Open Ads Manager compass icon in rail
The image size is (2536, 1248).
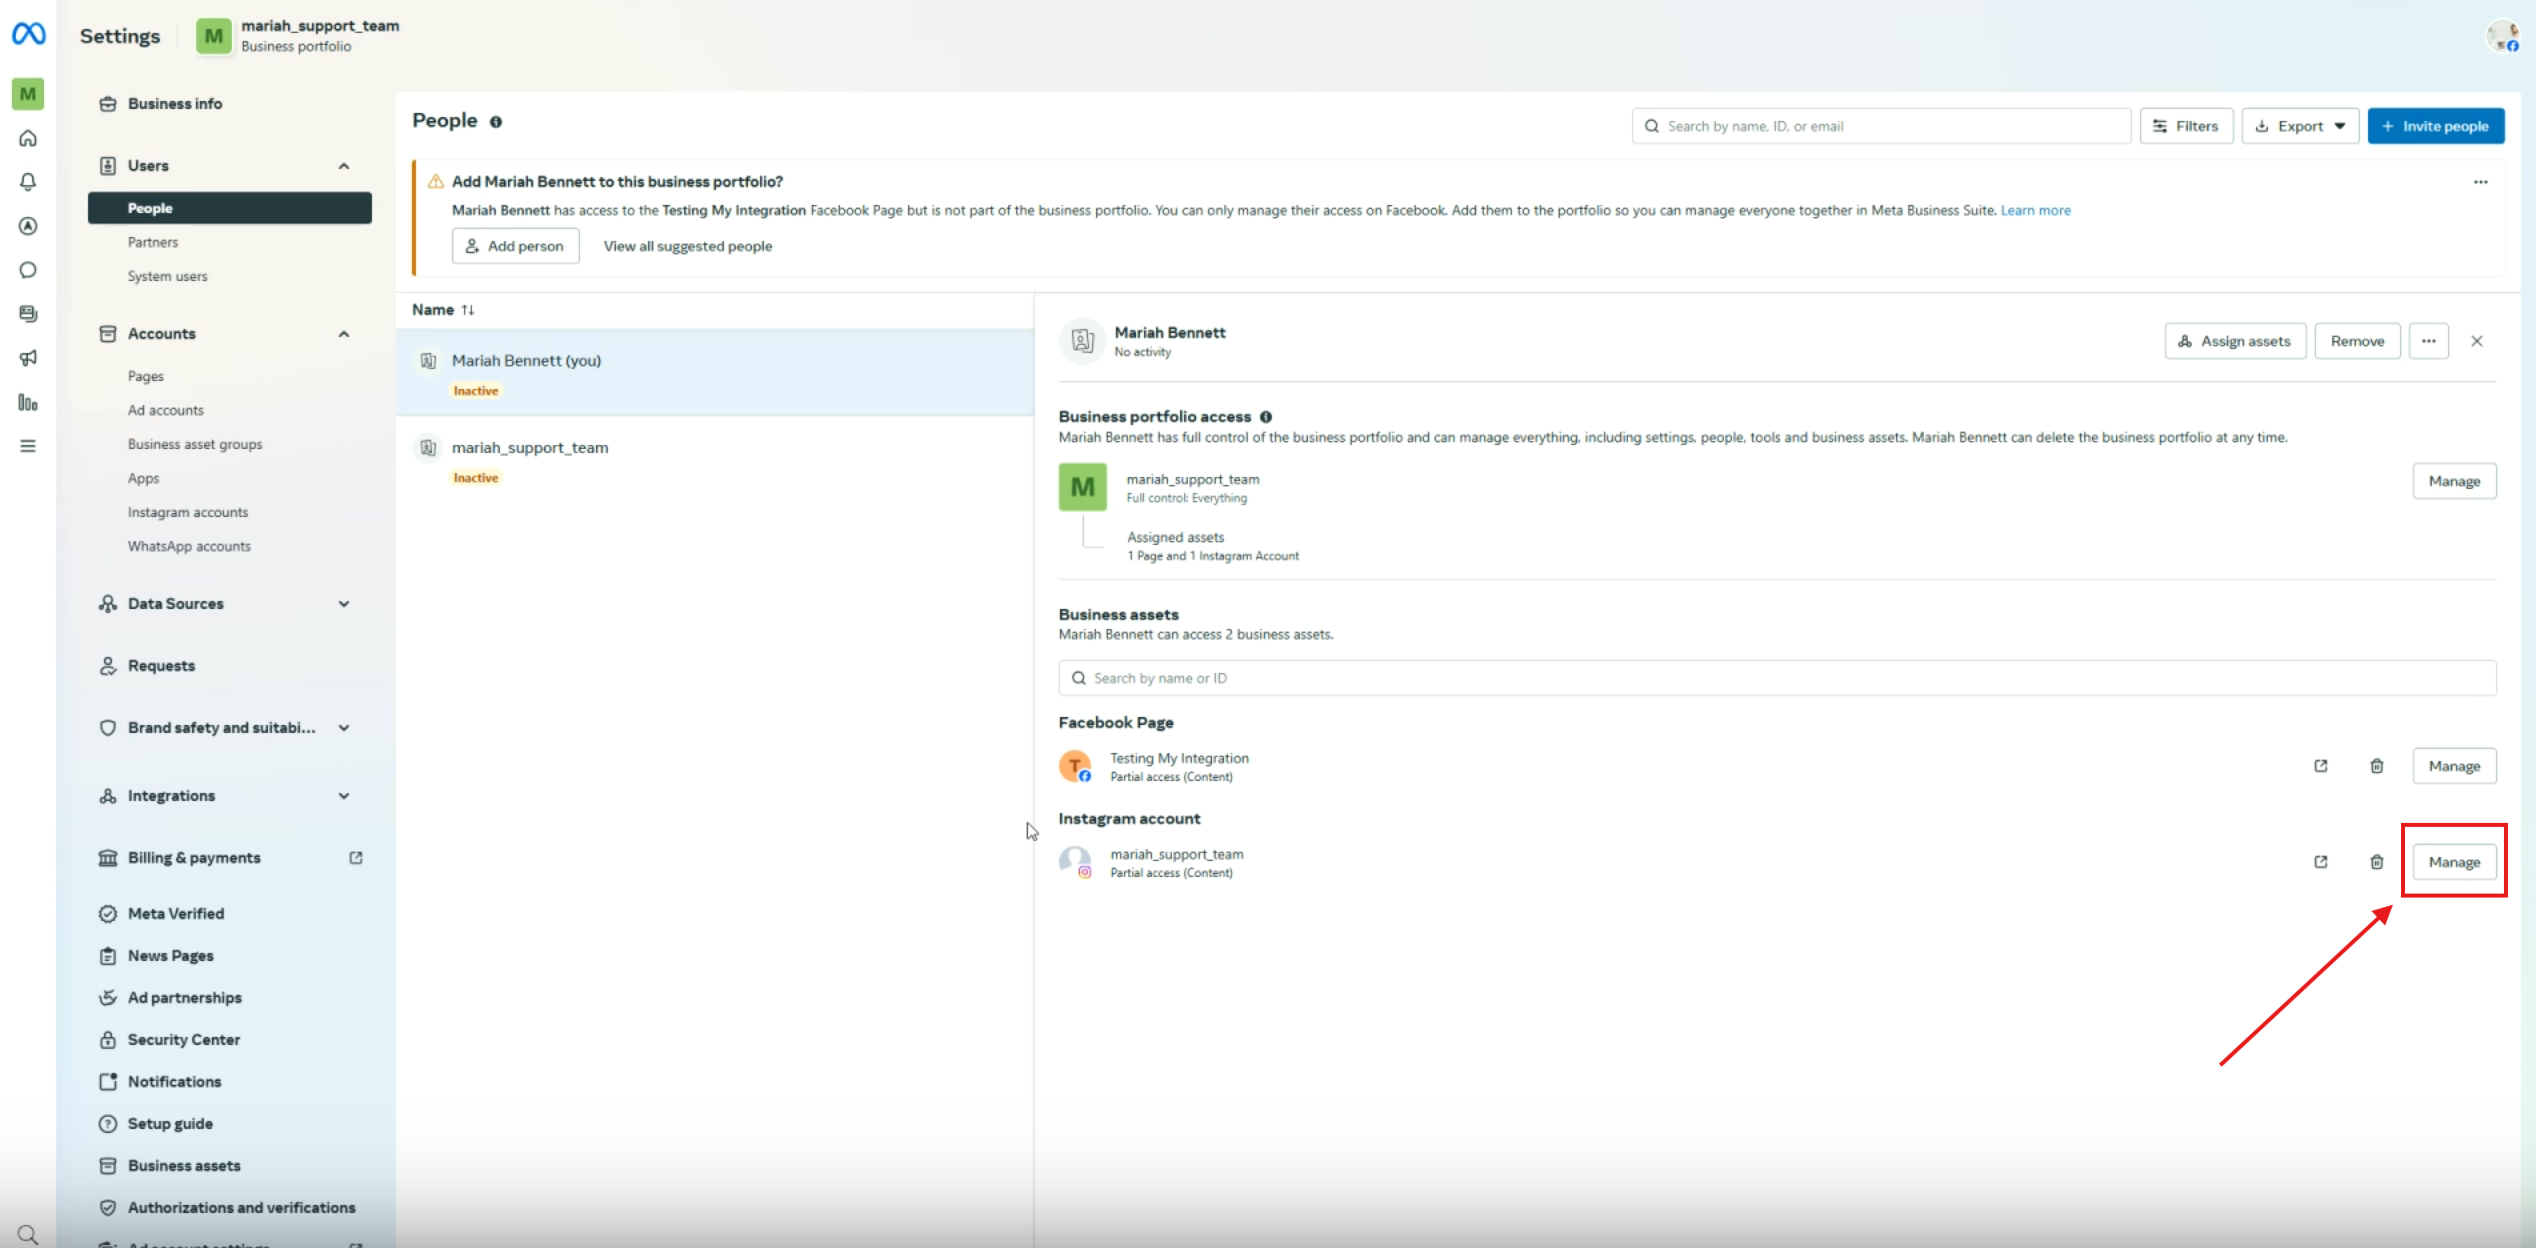[x=28, y=226]
